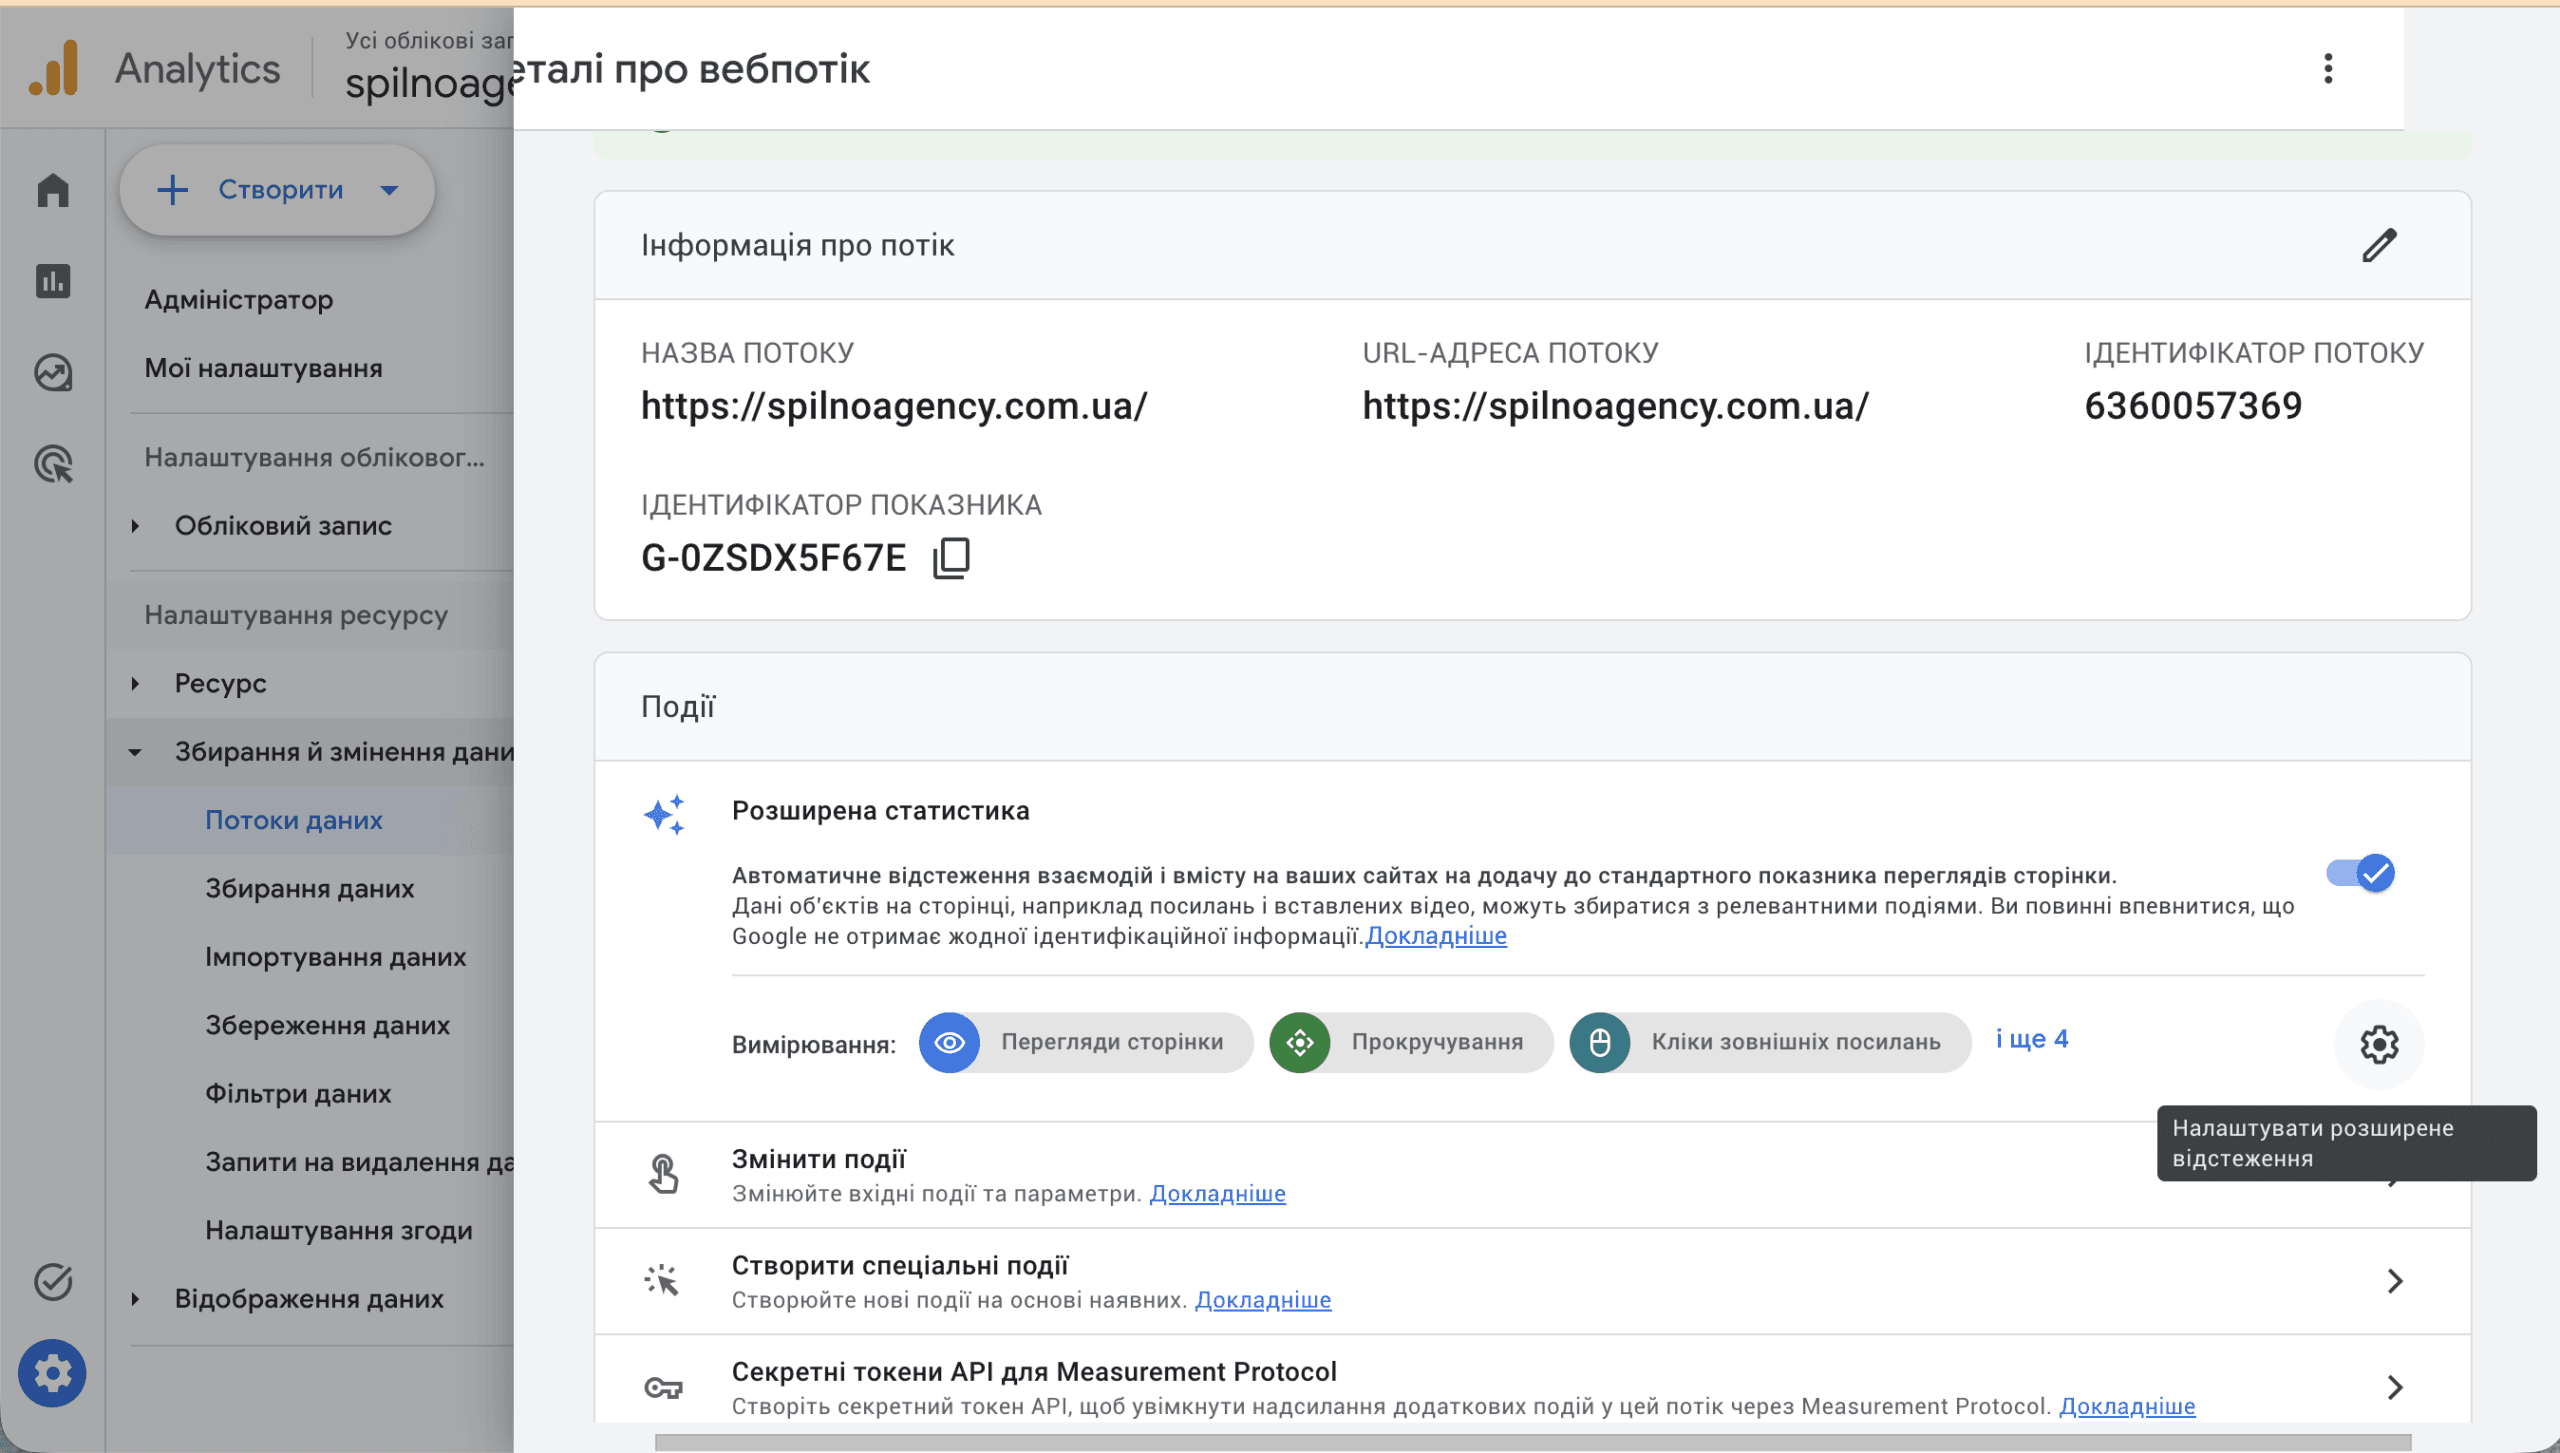The image size is (2560, 1453).
Task: Expand the Обліковий запис tree item
Action: click(135, 526)
